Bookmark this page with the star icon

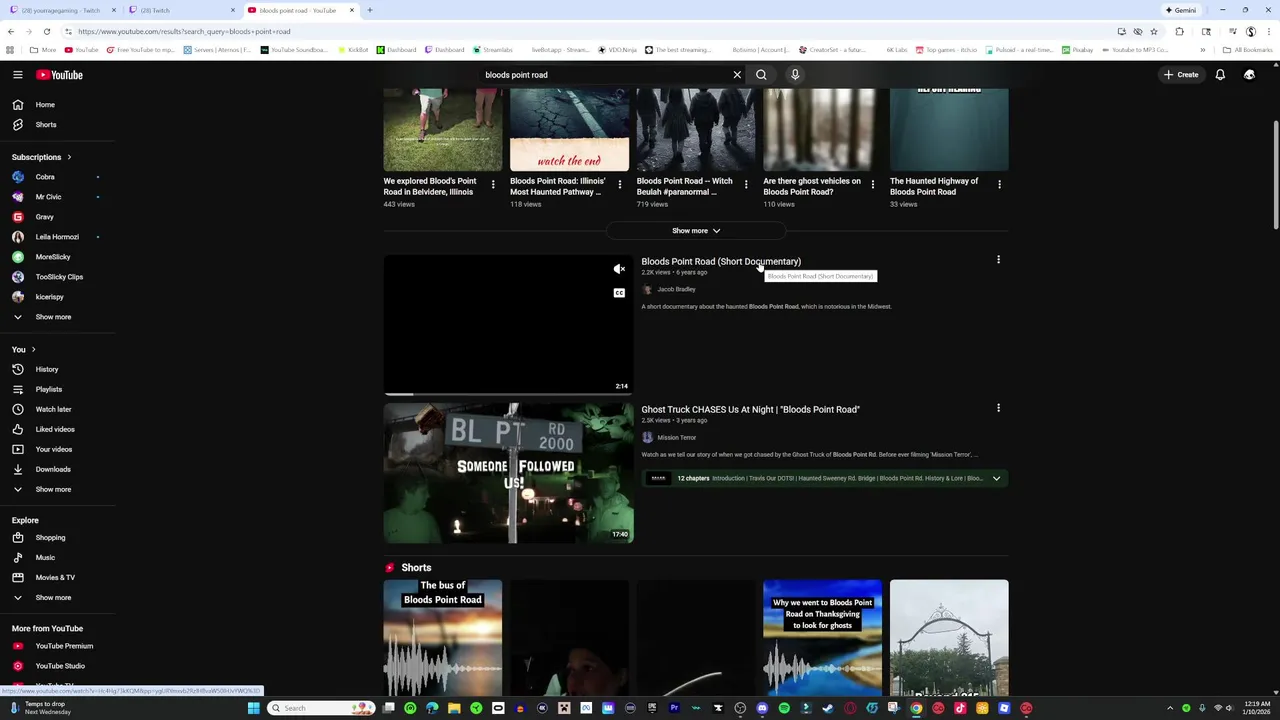pos(1153,31)
